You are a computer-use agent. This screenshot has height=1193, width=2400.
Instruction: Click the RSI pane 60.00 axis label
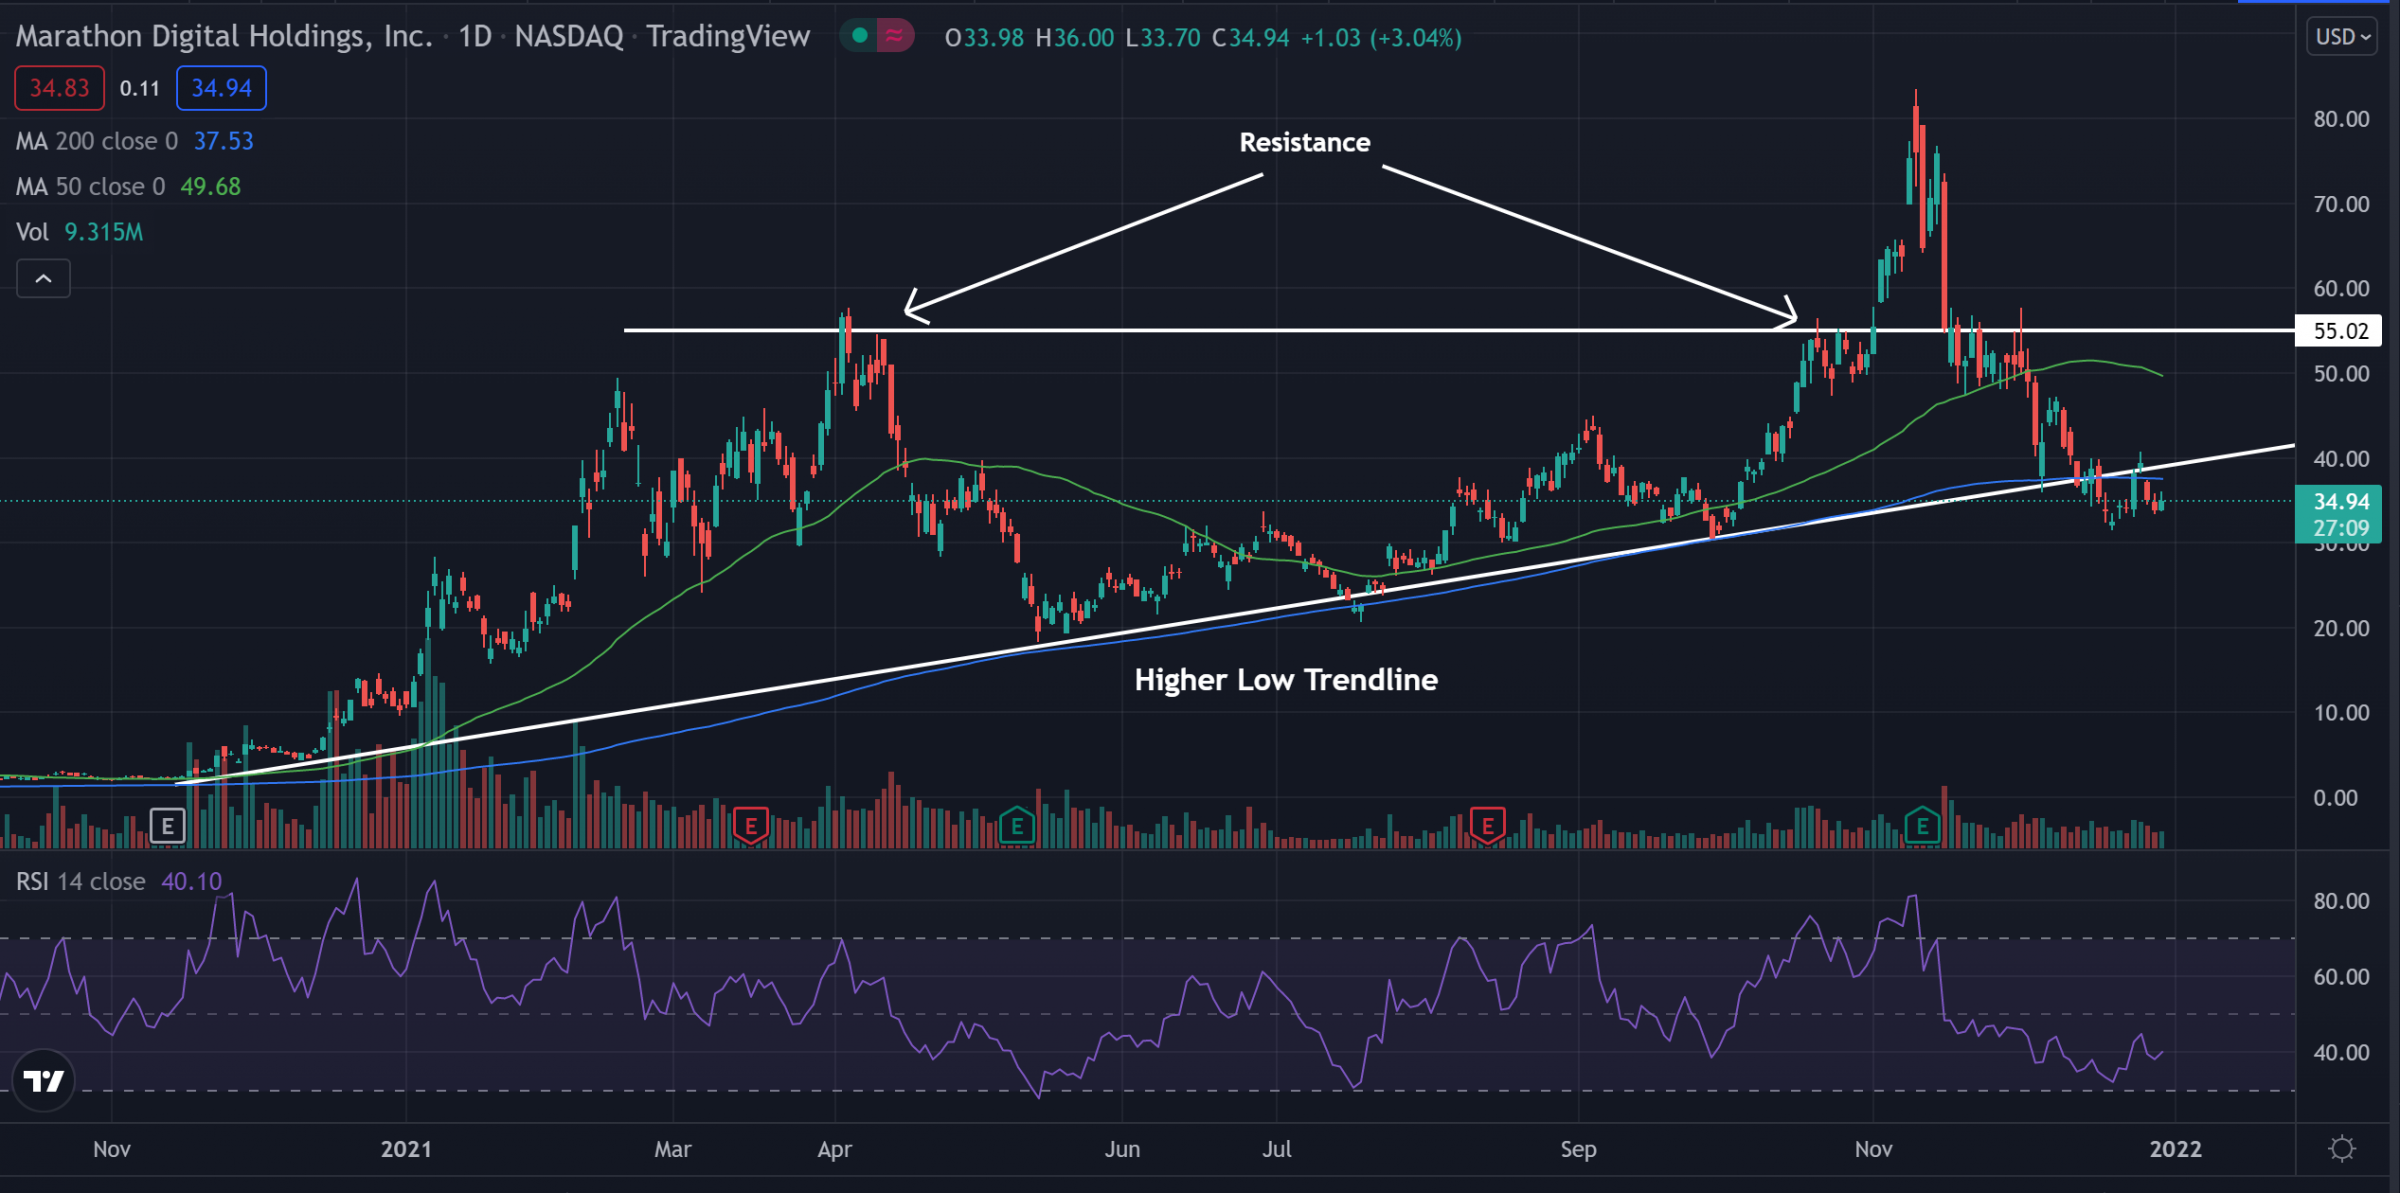(2341, 977)
